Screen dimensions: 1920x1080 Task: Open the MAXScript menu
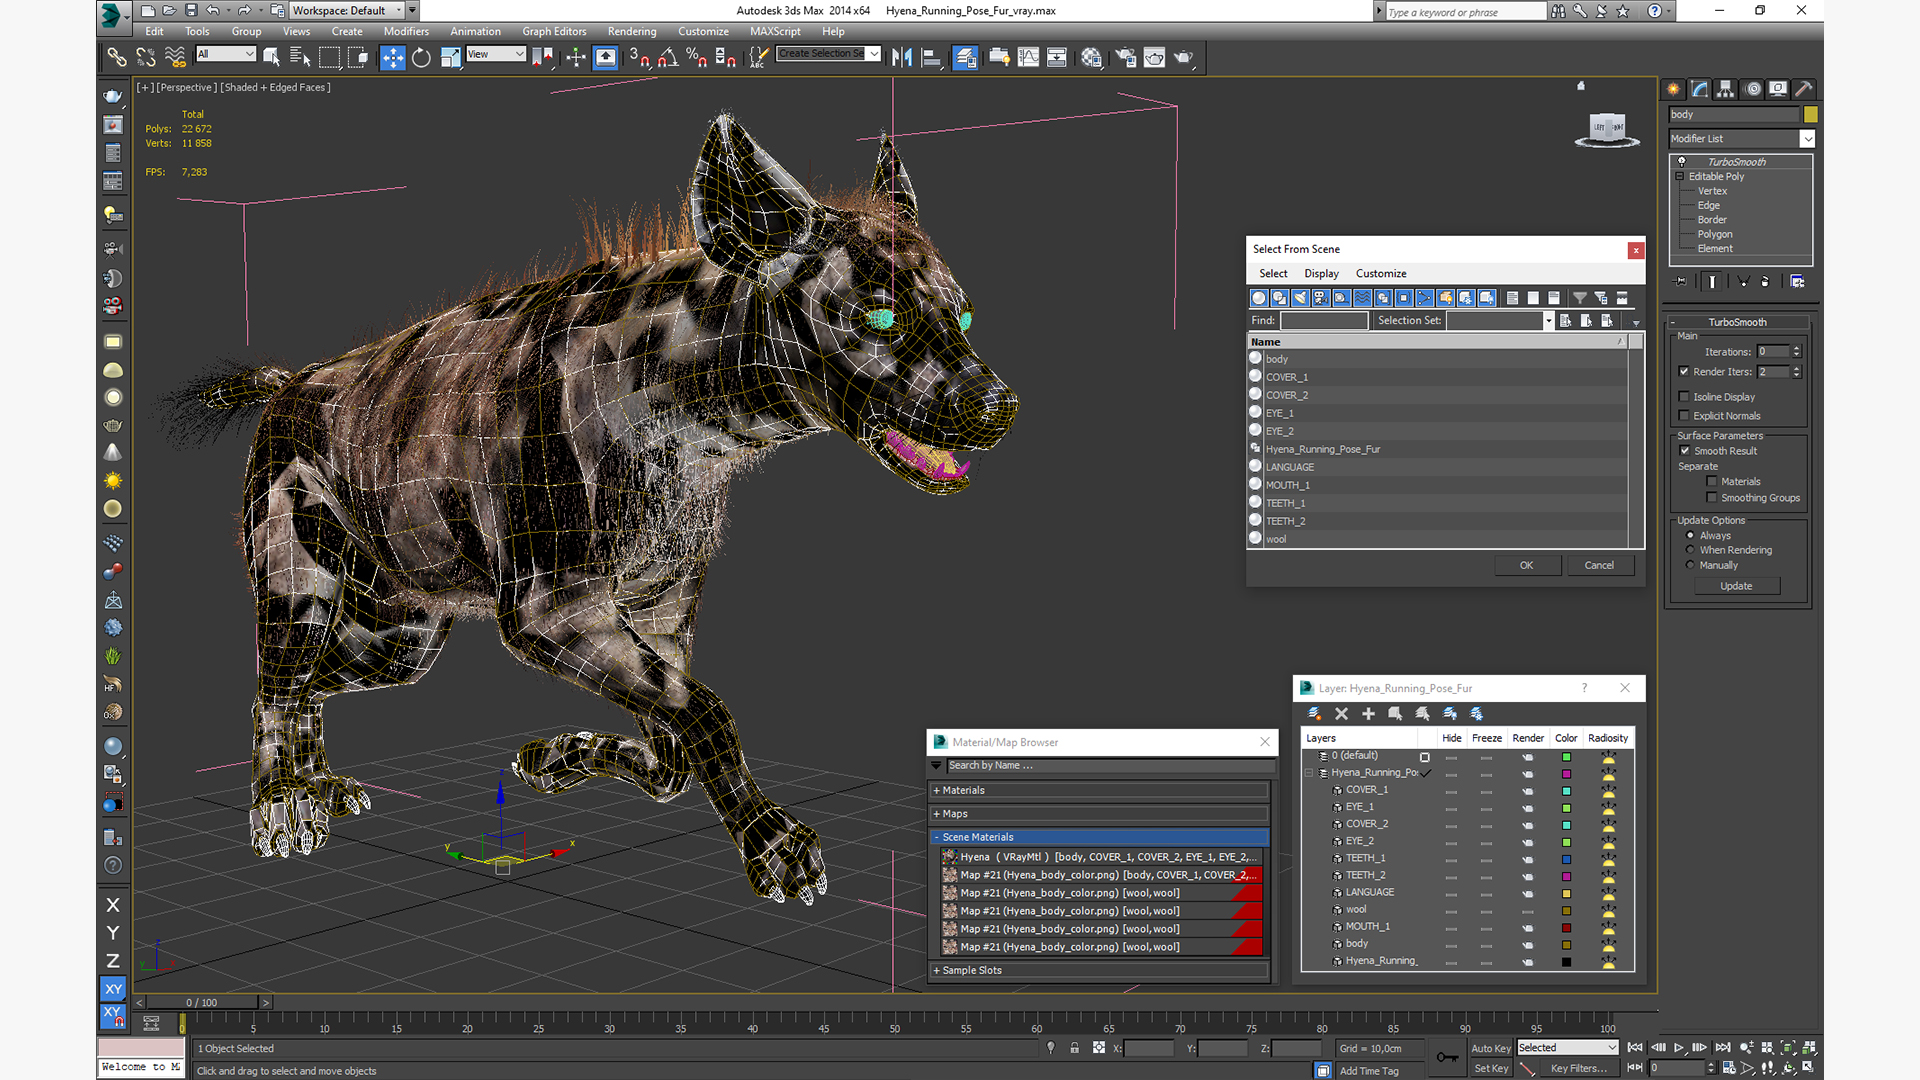775,31
